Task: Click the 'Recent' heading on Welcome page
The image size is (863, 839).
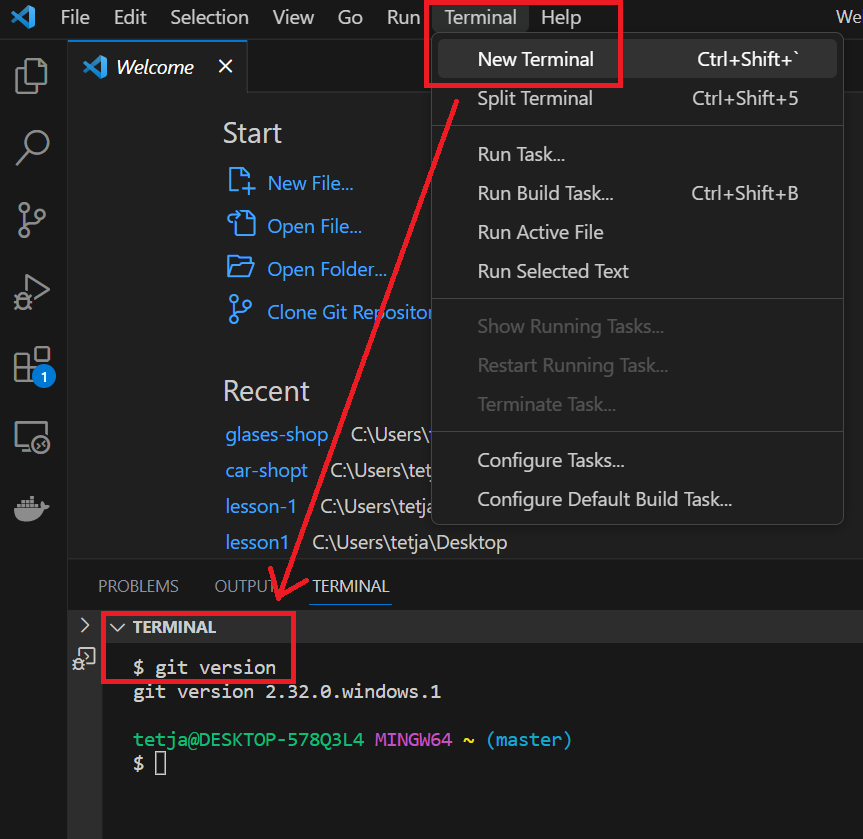Action: point(266,391)
